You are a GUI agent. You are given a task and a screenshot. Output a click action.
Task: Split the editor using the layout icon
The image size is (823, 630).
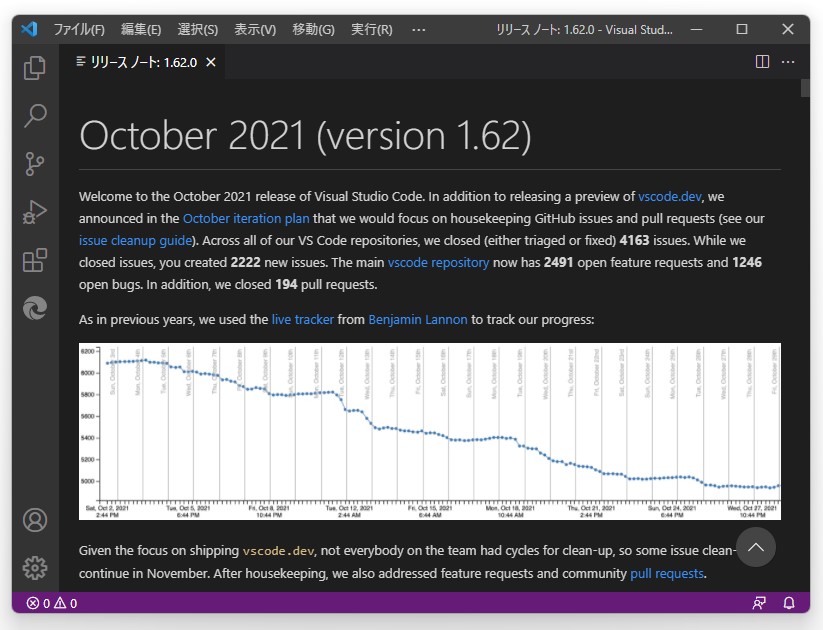click(762, 61)
